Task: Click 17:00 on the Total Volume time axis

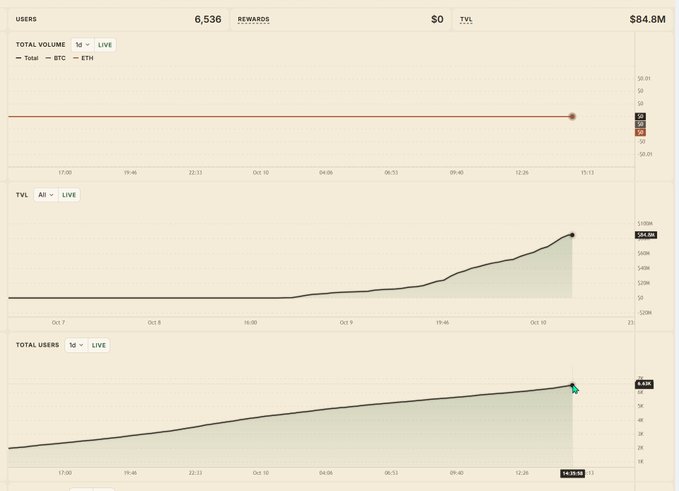Action: [x=65, y=172]
